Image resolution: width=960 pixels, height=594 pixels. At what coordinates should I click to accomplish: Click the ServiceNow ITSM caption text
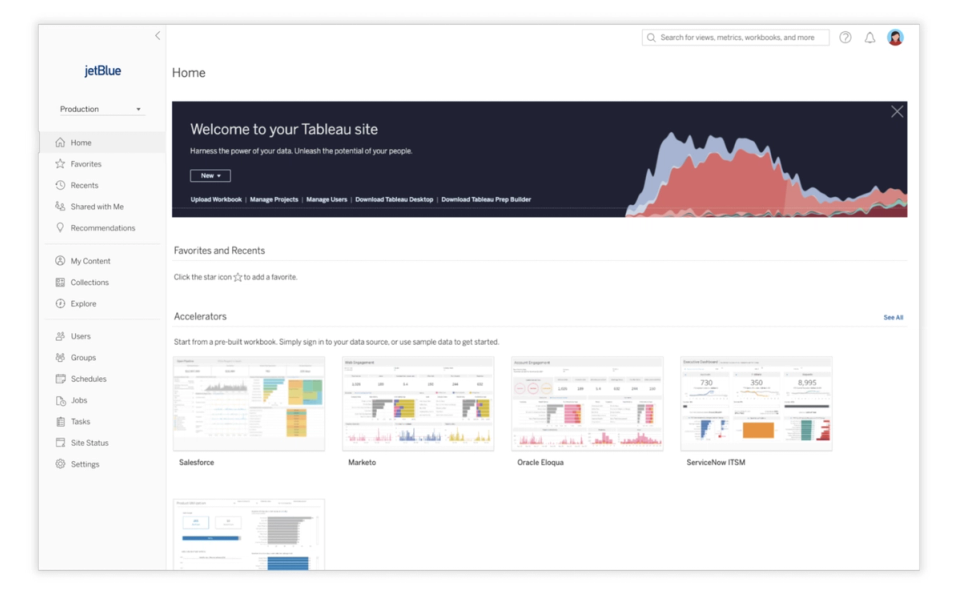click(716, 462)
